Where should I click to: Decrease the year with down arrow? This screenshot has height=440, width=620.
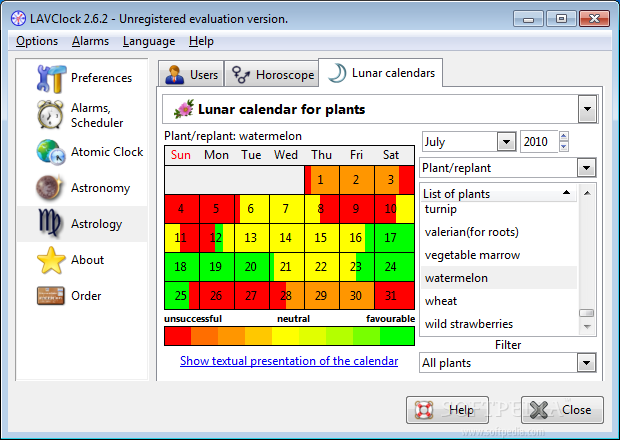(564, 147)
